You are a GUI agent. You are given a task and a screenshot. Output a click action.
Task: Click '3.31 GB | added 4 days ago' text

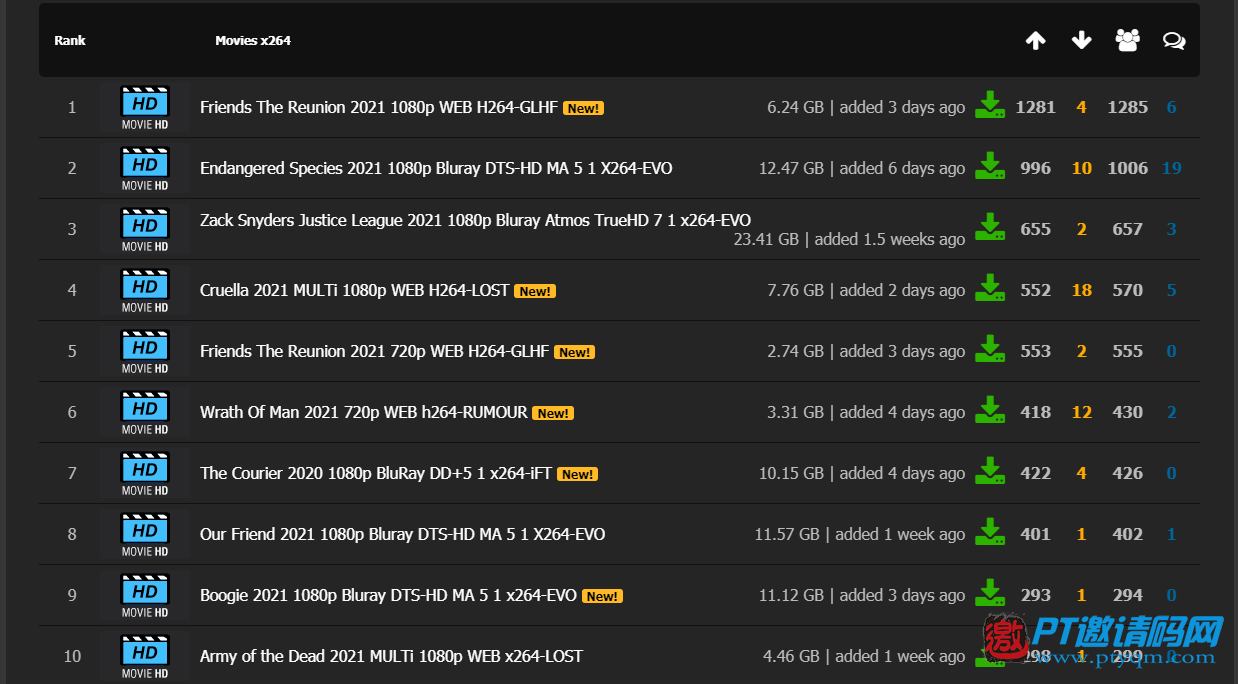click(866, 412)
